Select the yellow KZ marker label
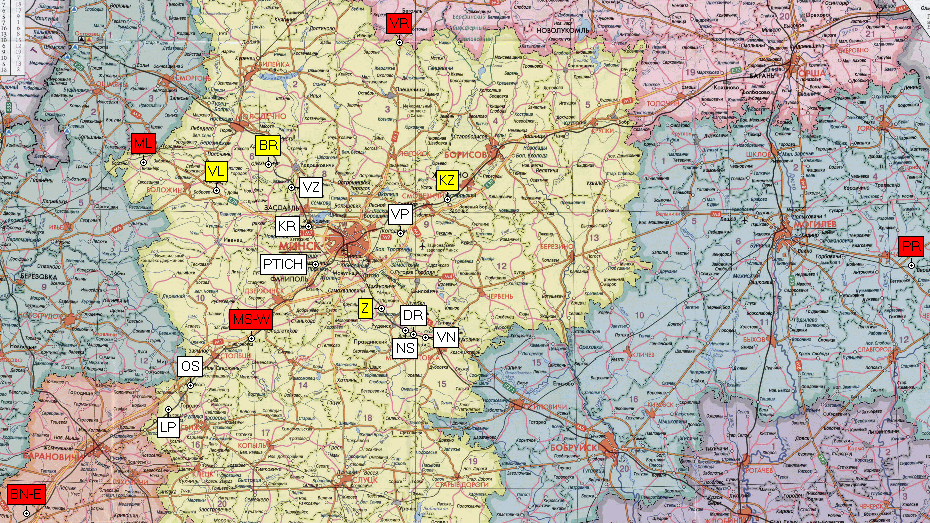 (447, 181)
